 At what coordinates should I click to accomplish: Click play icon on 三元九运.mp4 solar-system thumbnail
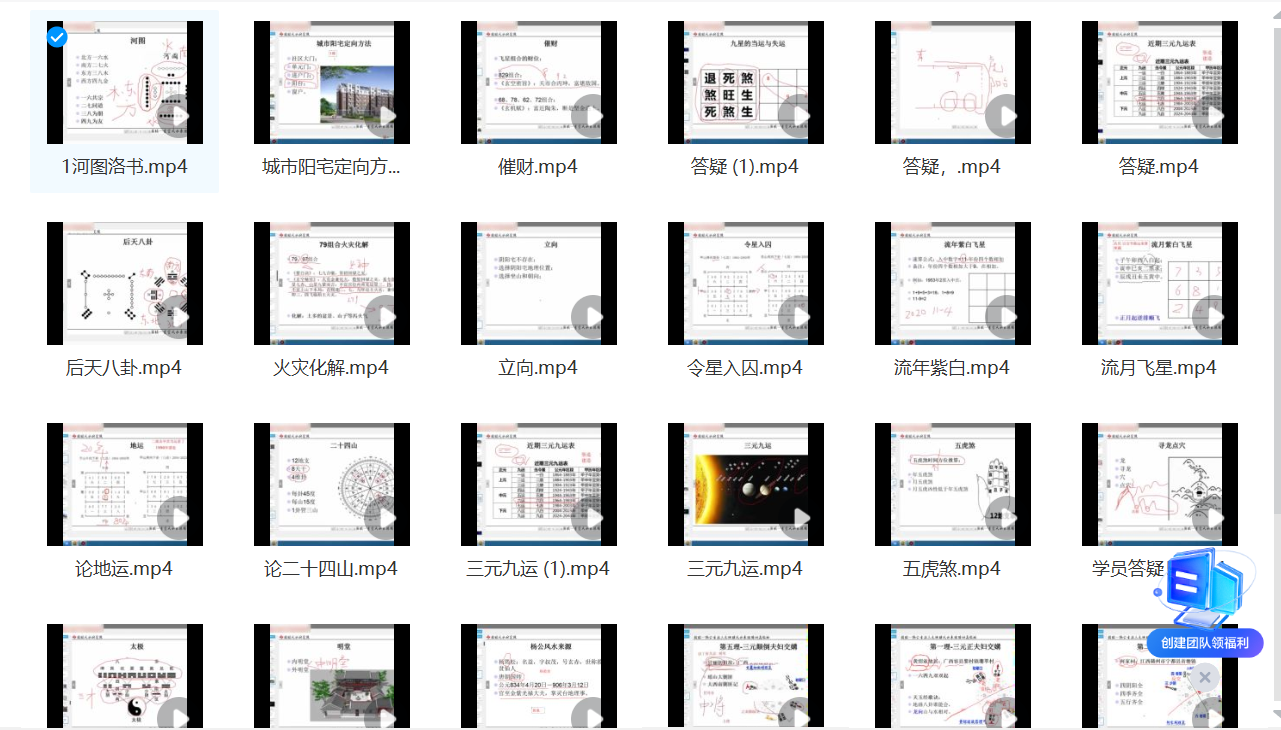(x=801, y=519)
